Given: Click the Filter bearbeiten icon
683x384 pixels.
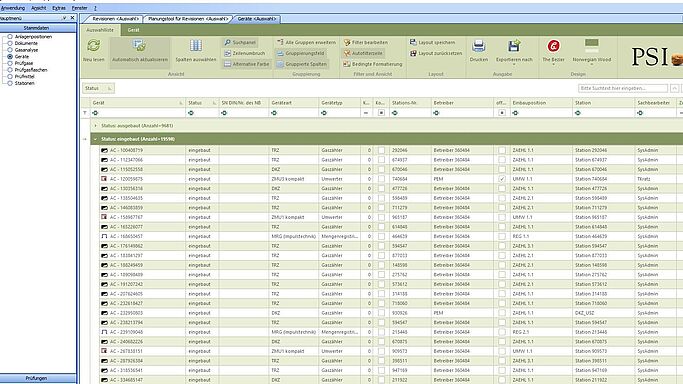Looking at the screenshot, I should tap(347, 42).
